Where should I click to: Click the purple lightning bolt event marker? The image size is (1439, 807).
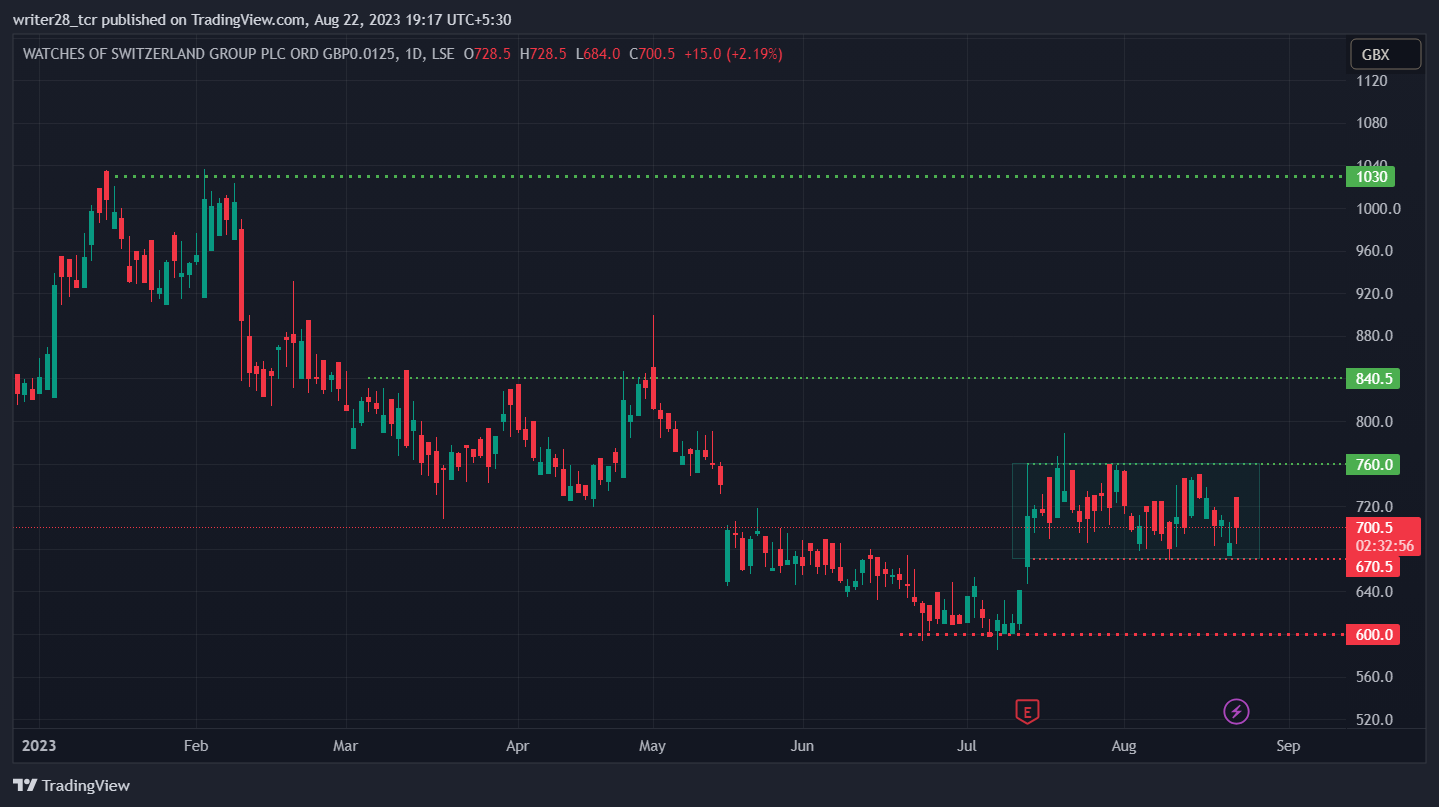[x=1237, y=712]
